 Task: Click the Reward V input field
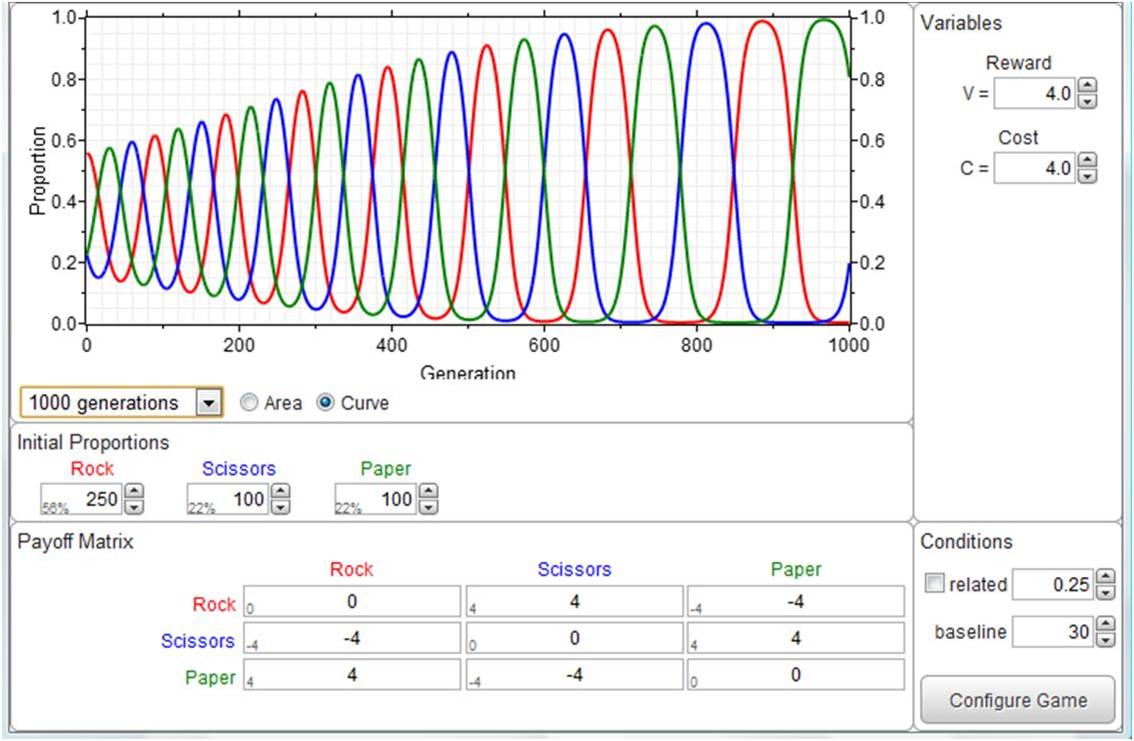1035,94
